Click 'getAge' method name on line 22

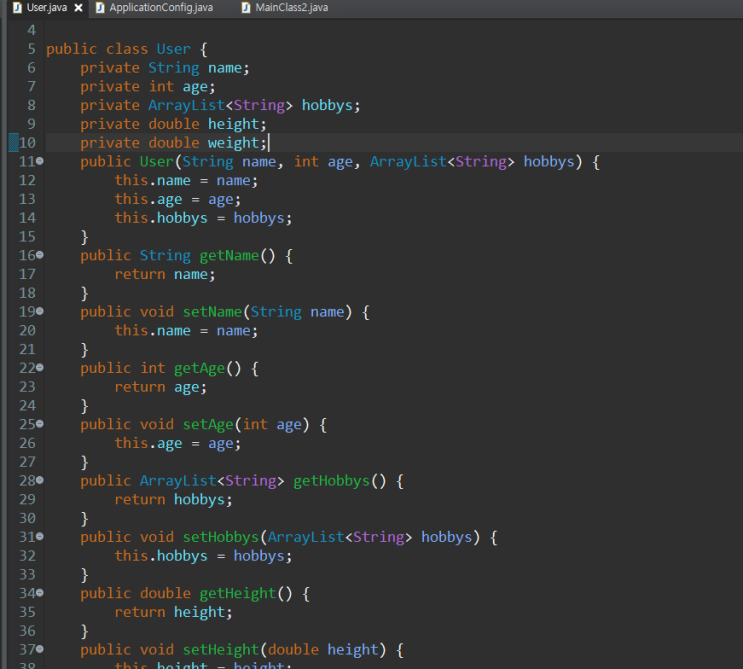tap(199, 368)
